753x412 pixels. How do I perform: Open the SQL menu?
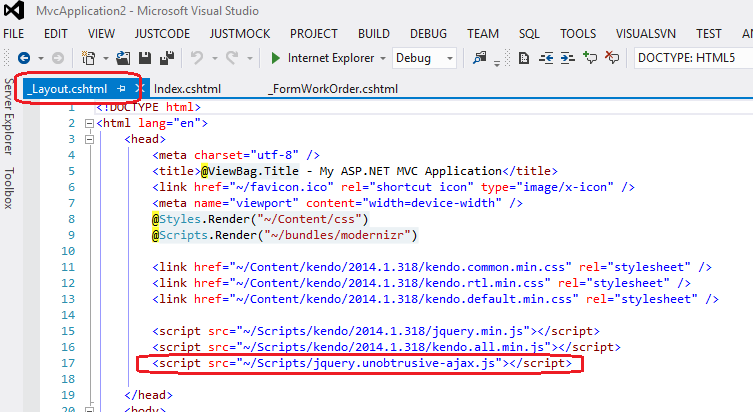[x=529, y=34]
